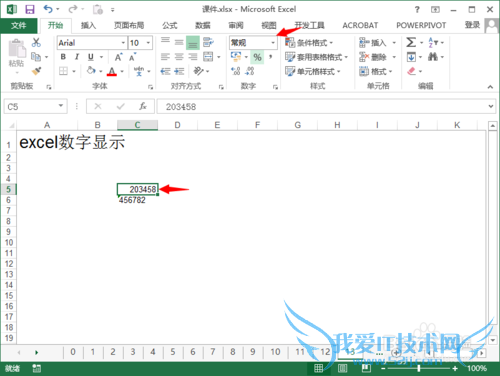500x376 pixels.
Task: Expand the Name Box dropdown
Action: 61,106
